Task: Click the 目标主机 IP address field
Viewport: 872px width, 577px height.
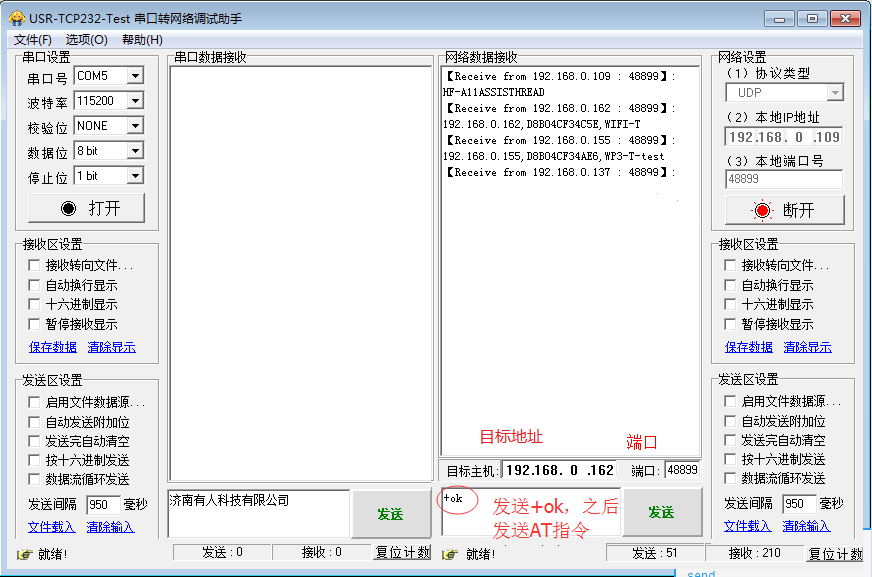Action: click(x=560, y=470)
